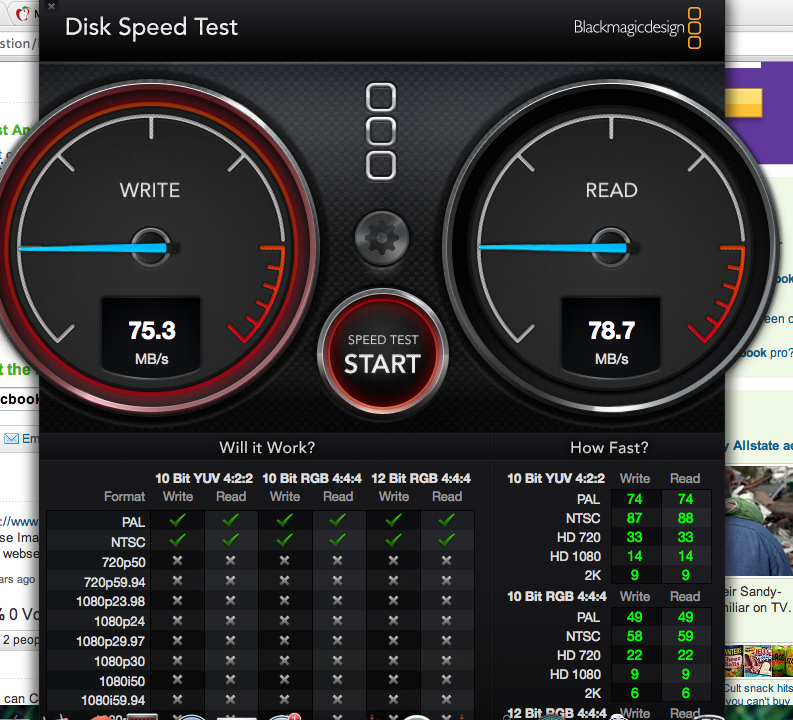
Task: Click YUV HD 720 write value 33
Action: pos(634,537)
